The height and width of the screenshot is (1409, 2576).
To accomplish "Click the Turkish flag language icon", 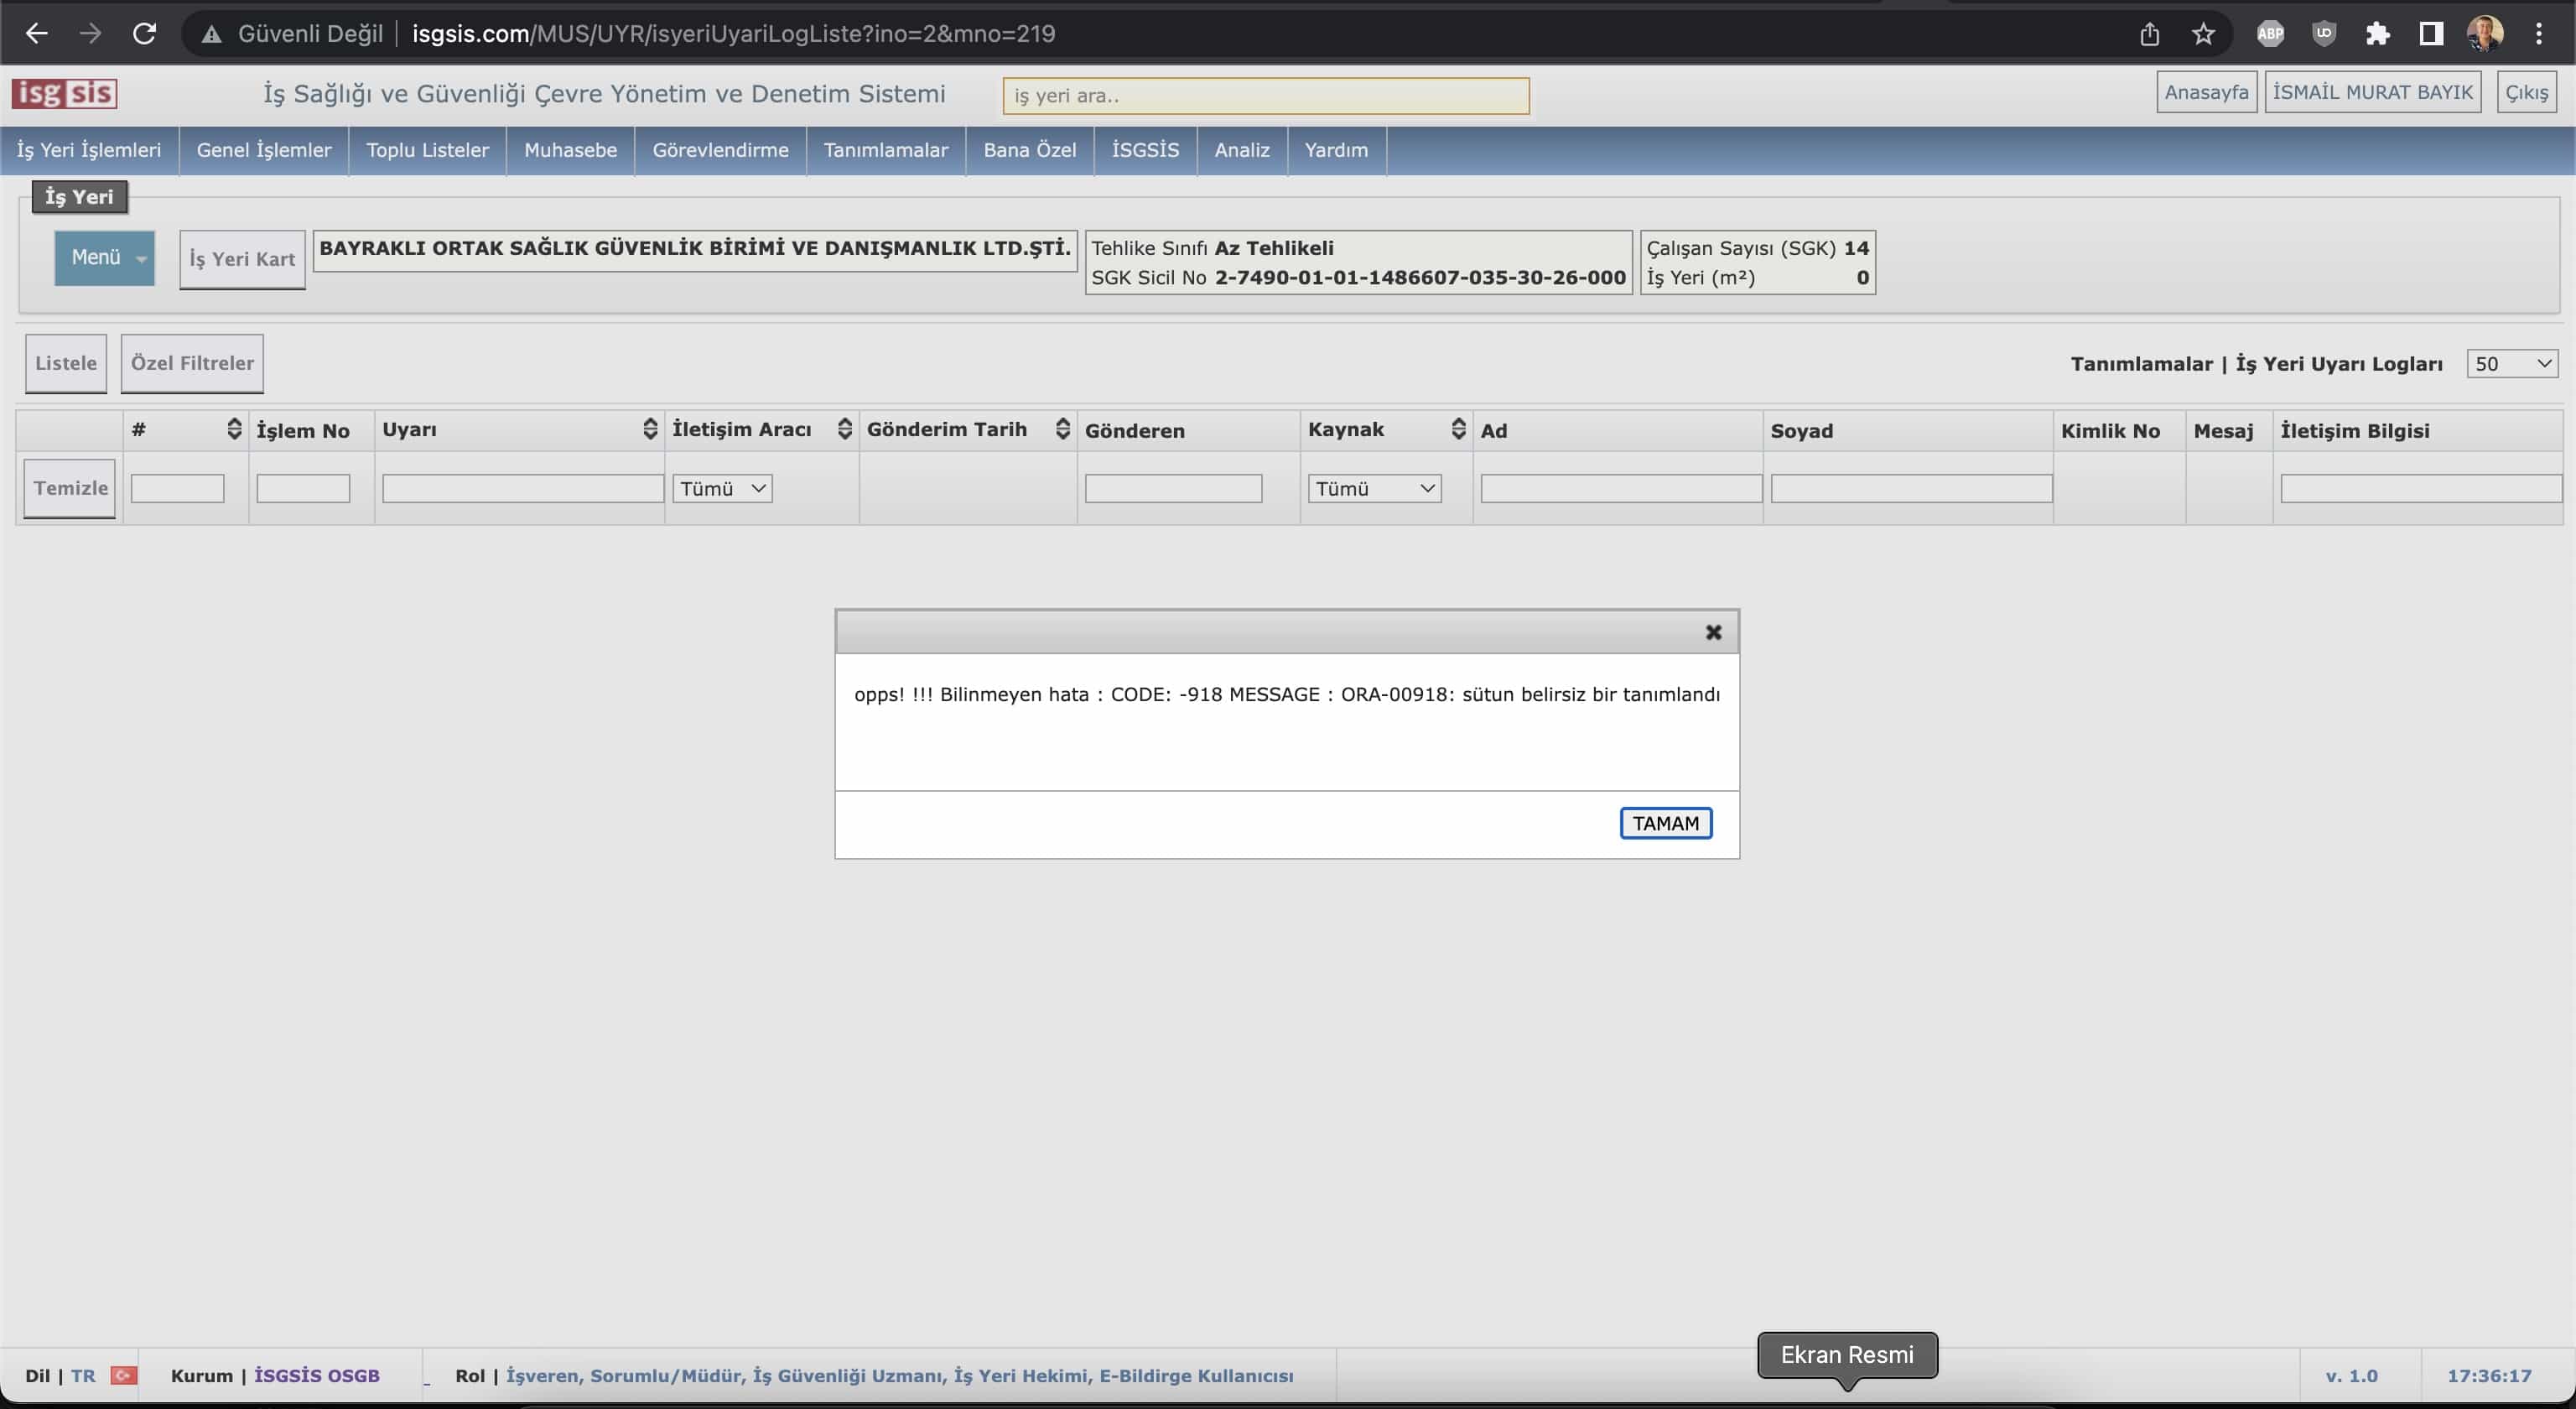I will 124,1375.
